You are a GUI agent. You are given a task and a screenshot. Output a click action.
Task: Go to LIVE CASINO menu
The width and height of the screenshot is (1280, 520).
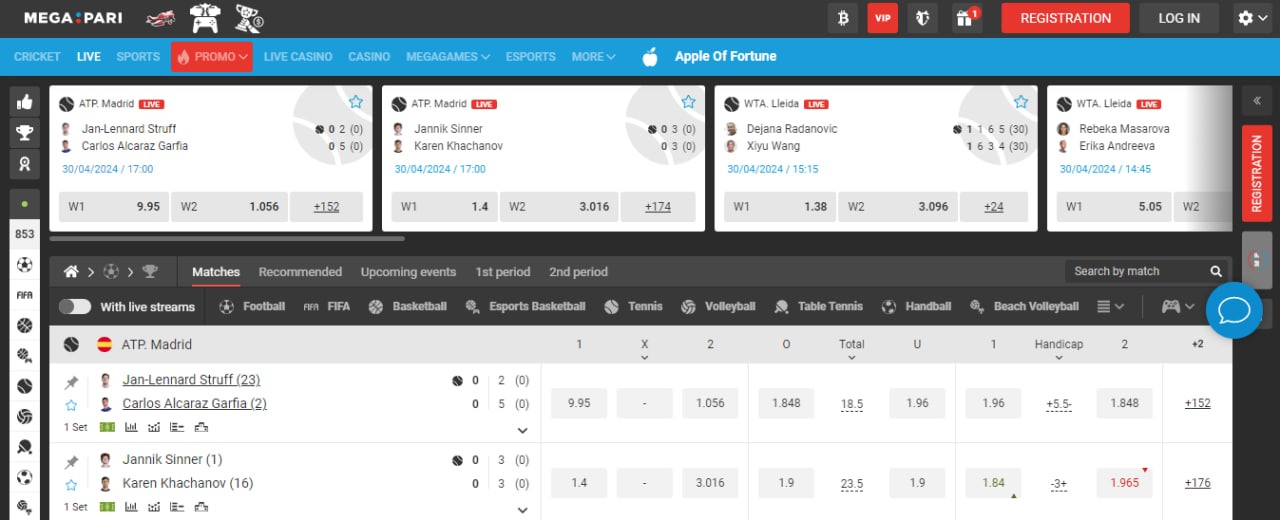[298, 57]
